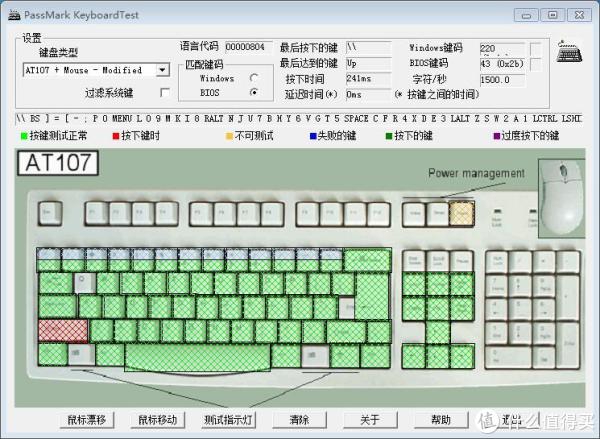The height and width of the screenshot is (439, 600).
Task: Click the right arrow key
Action: coord(462,357)
